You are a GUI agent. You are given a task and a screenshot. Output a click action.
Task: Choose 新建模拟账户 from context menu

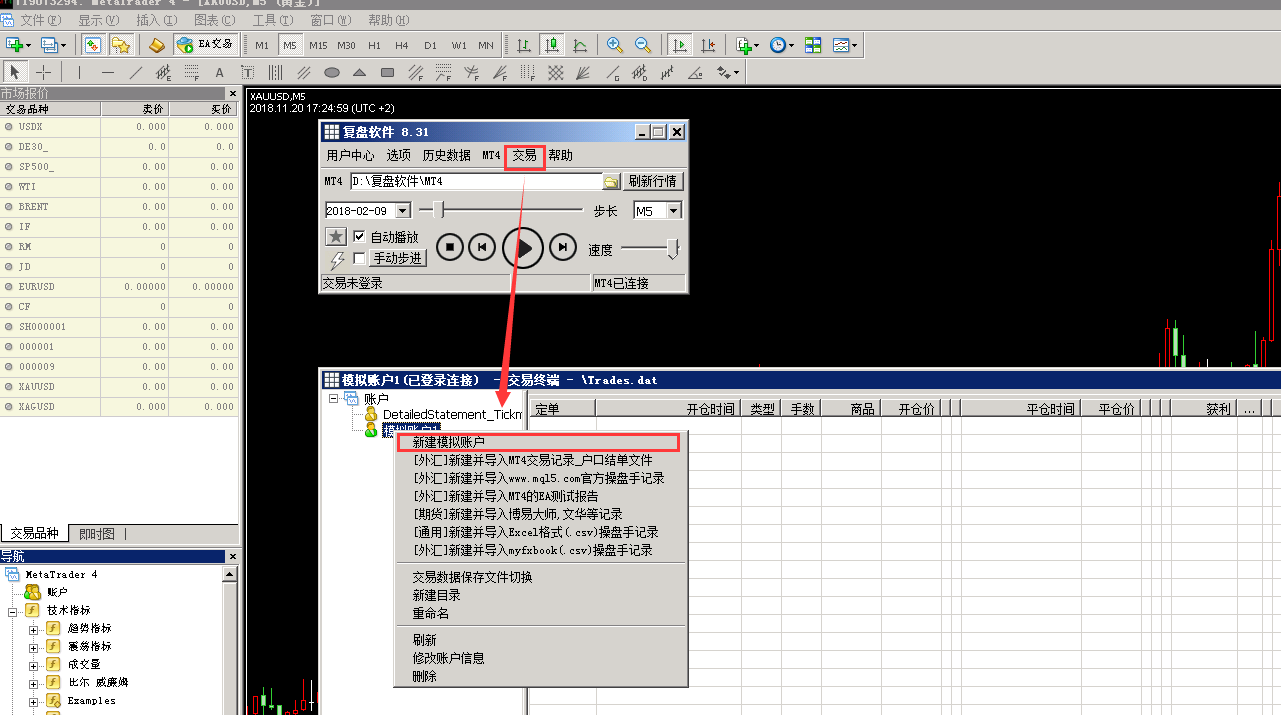coord(448,442)
